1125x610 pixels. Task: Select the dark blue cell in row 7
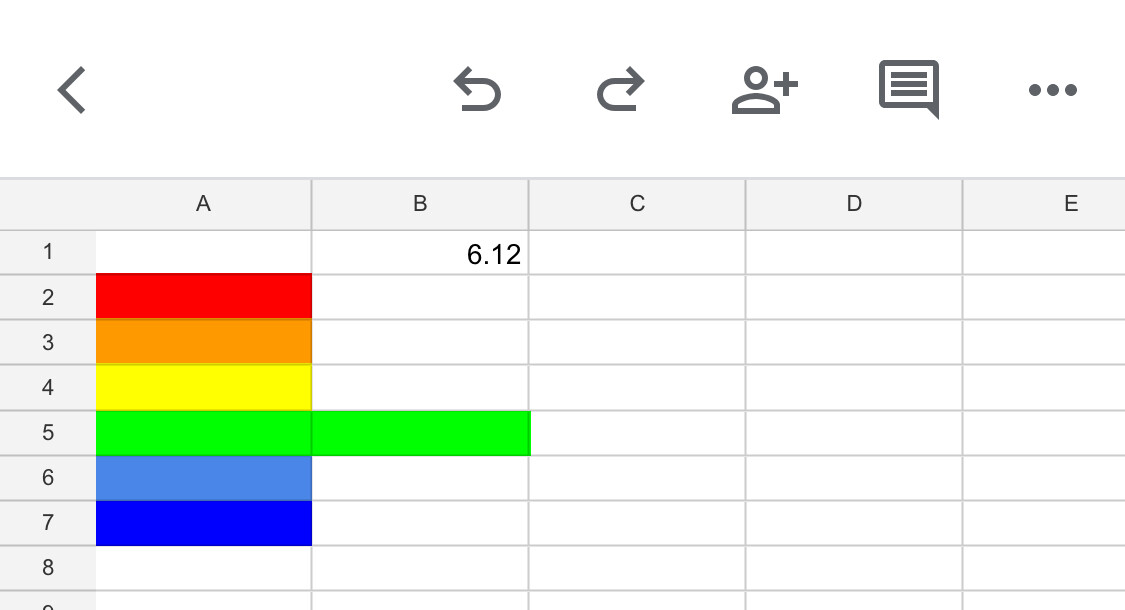click(x=204, y=523)
